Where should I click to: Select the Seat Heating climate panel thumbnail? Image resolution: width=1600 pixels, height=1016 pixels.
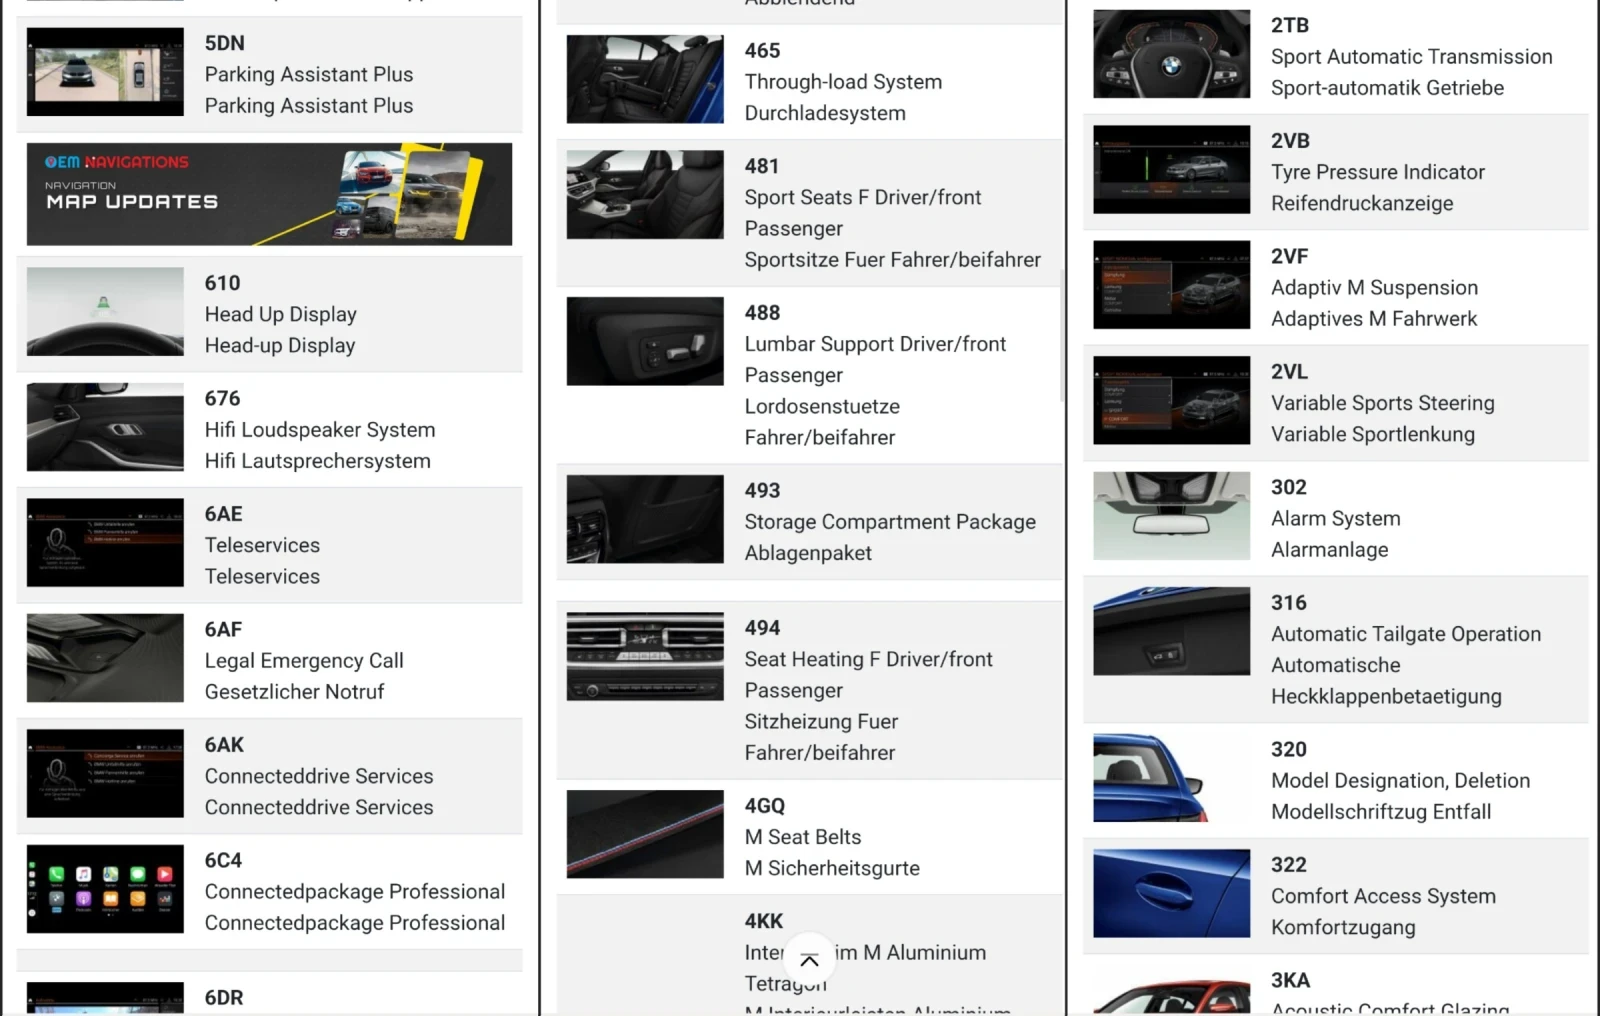pos(645,657)
